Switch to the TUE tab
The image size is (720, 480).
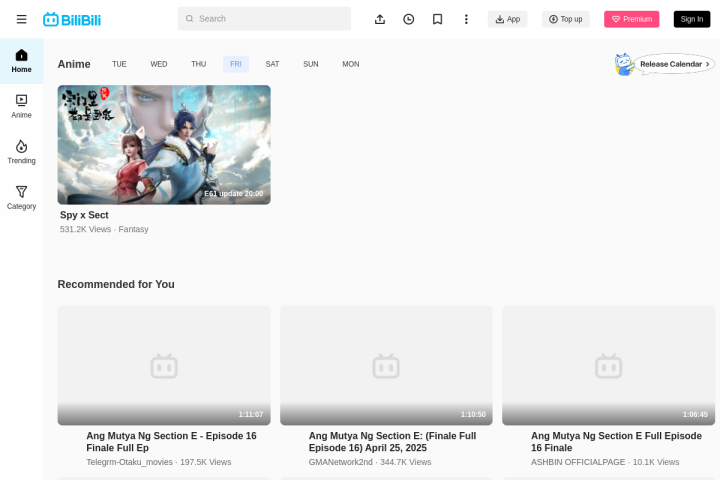click(119, 64)
